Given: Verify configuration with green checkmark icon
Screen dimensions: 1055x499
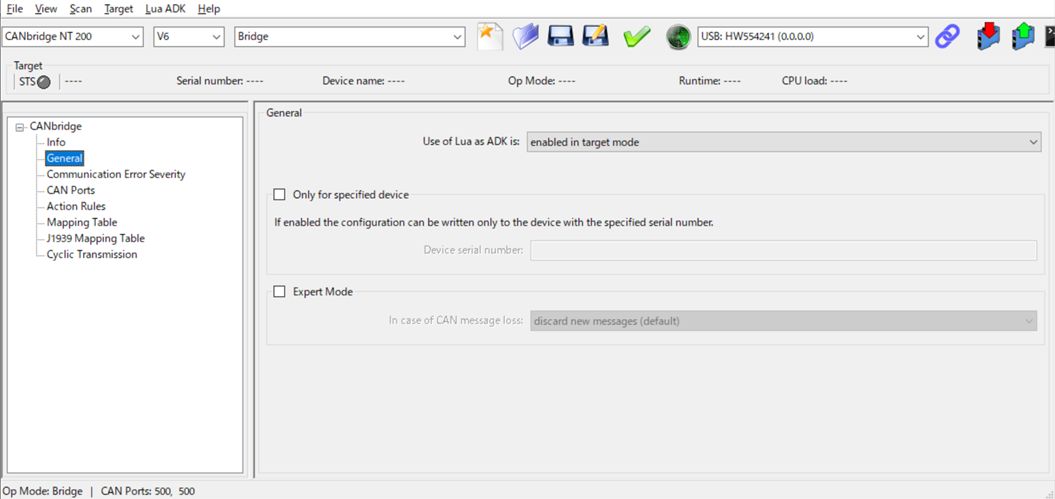Looking at the screenshot, I should (636, 37).
